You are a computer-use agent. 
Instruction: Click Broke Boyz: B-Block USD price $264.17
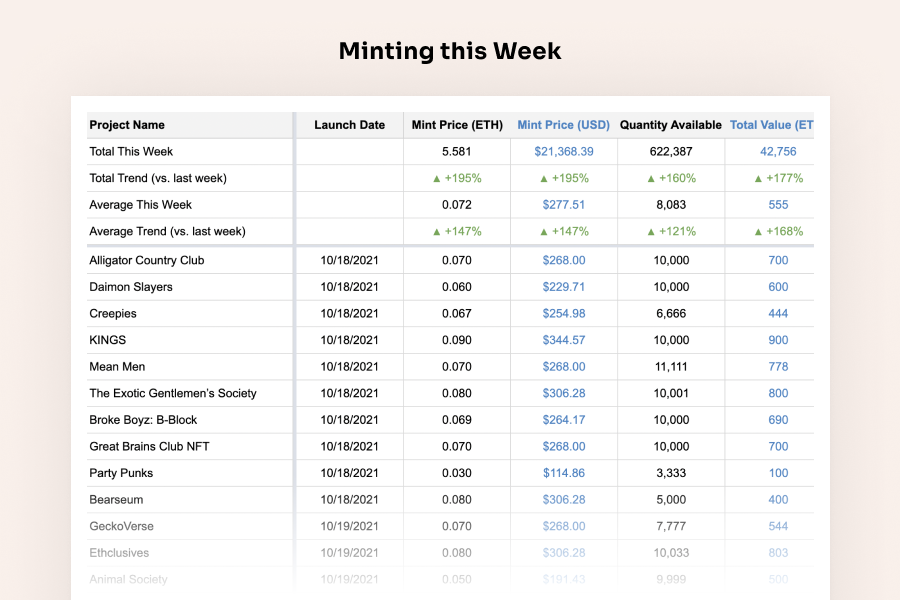pos(564,420)
